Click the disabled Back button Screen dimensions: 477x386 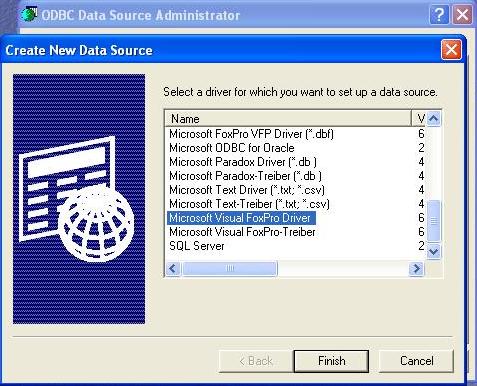click(256, 361)
